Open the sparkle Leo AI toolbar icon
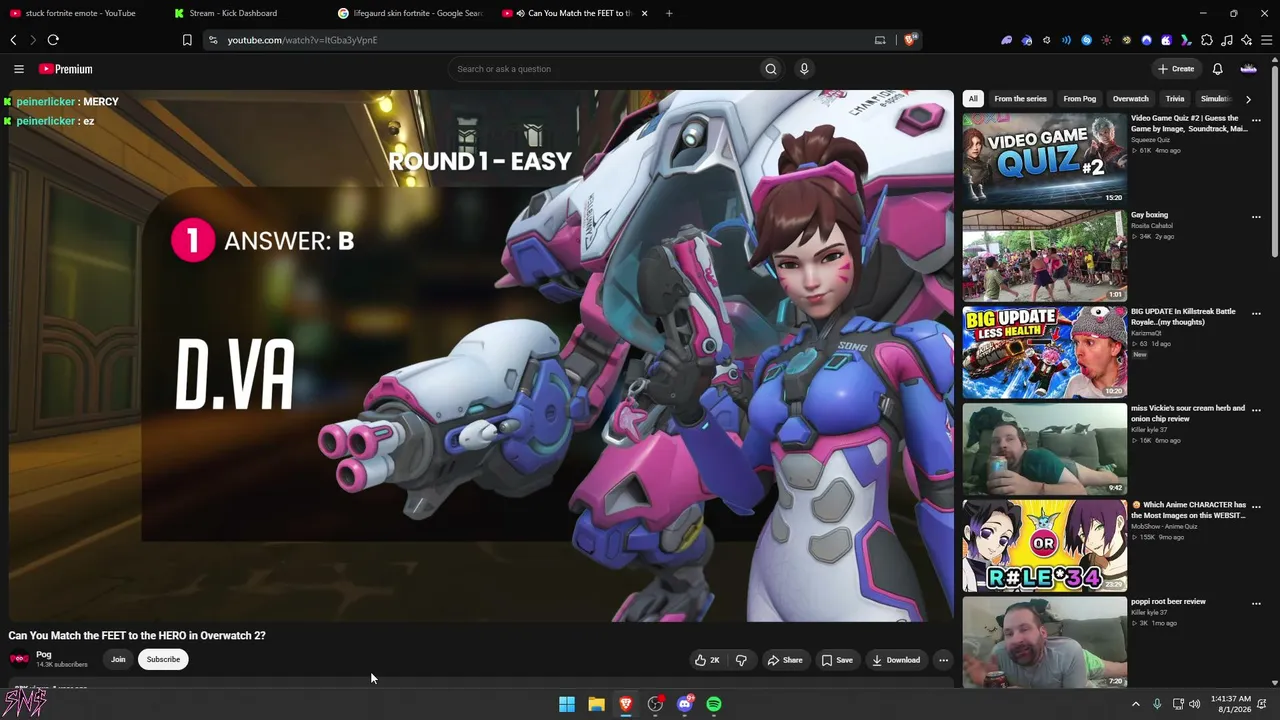 tap(1246, 40)
